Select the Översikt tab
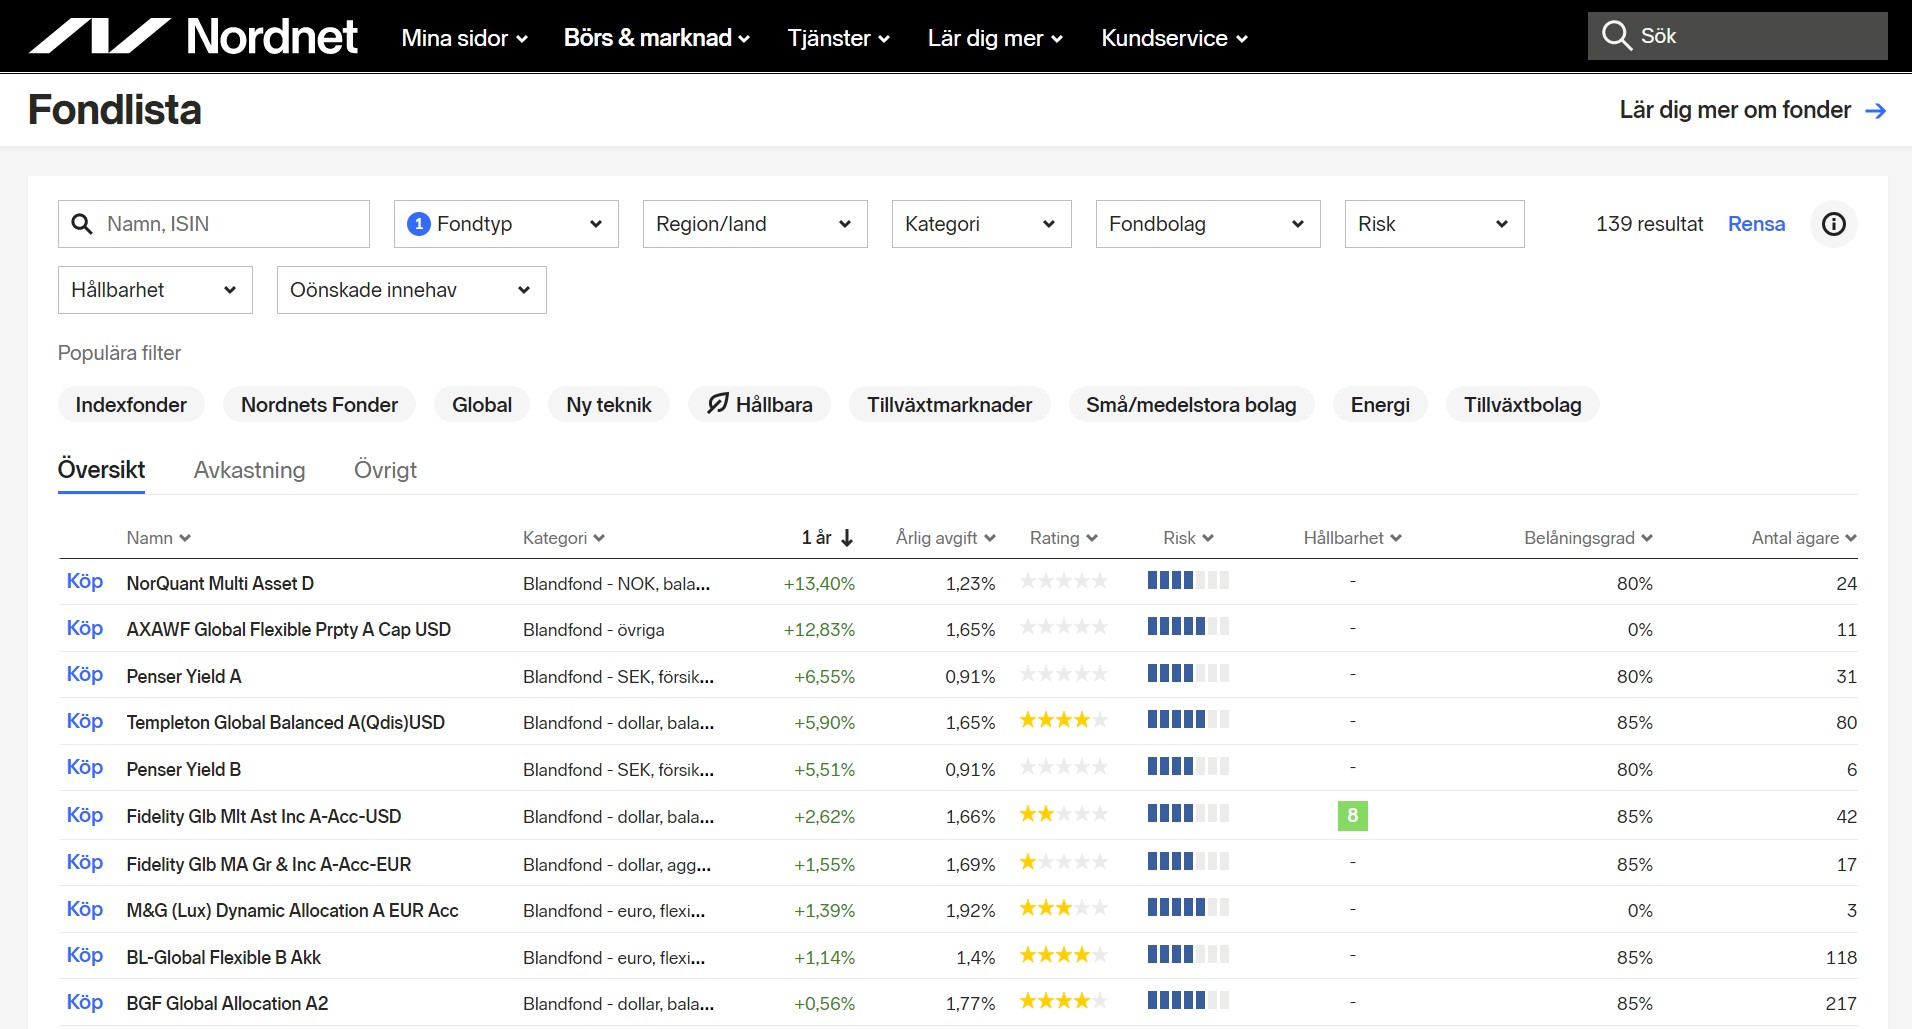 click(101, 470)
